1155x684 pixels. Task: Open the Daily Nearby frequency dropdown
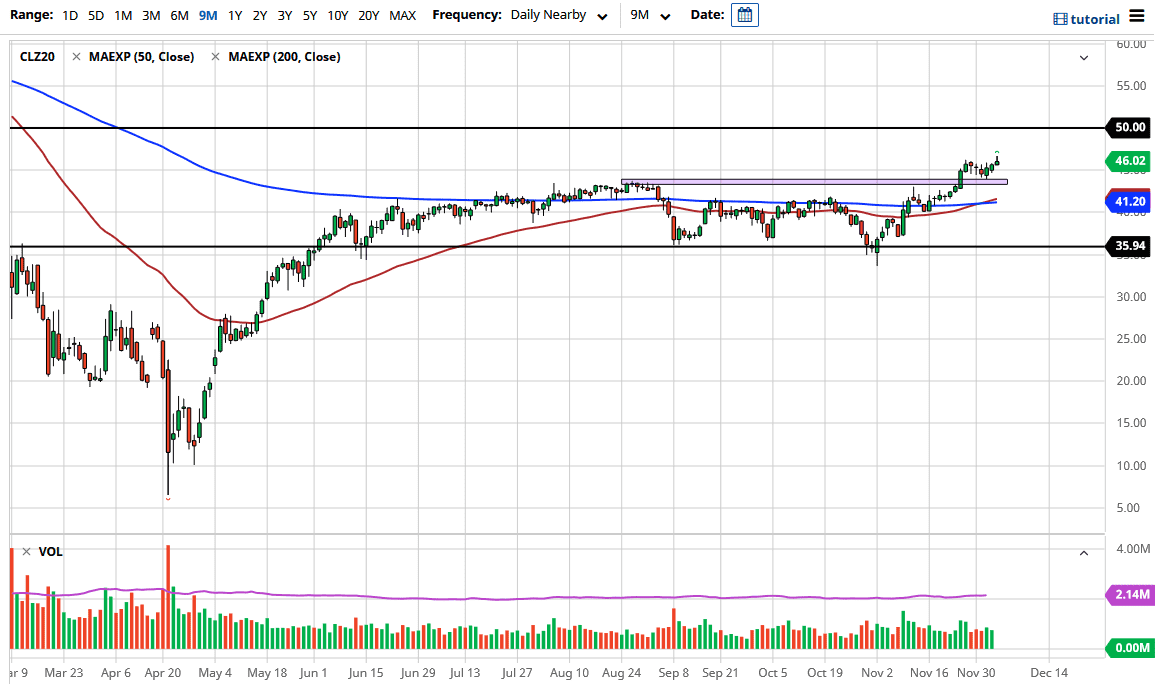[602, 15]
